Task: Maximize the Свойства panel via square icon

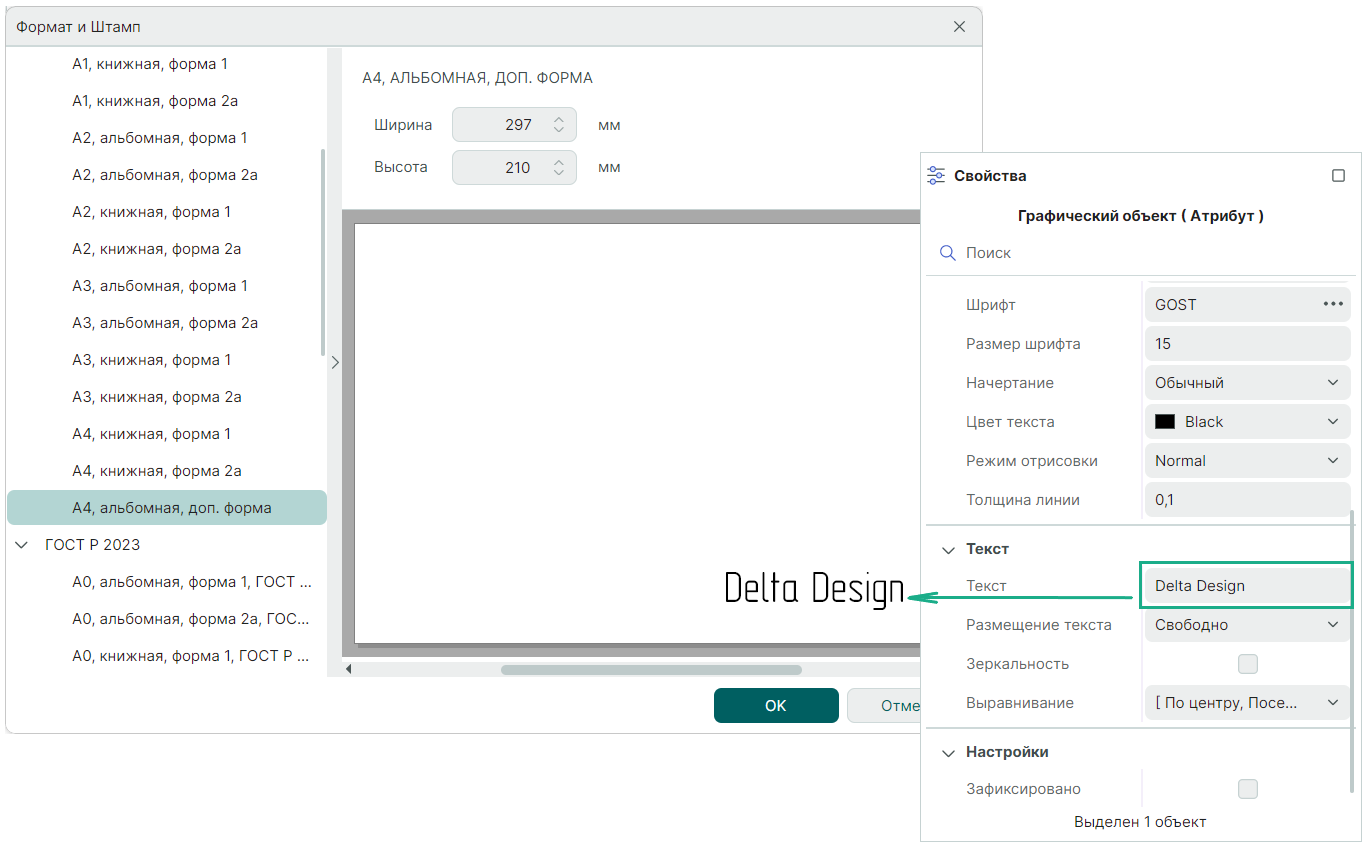Action: tap(1338, 176)
